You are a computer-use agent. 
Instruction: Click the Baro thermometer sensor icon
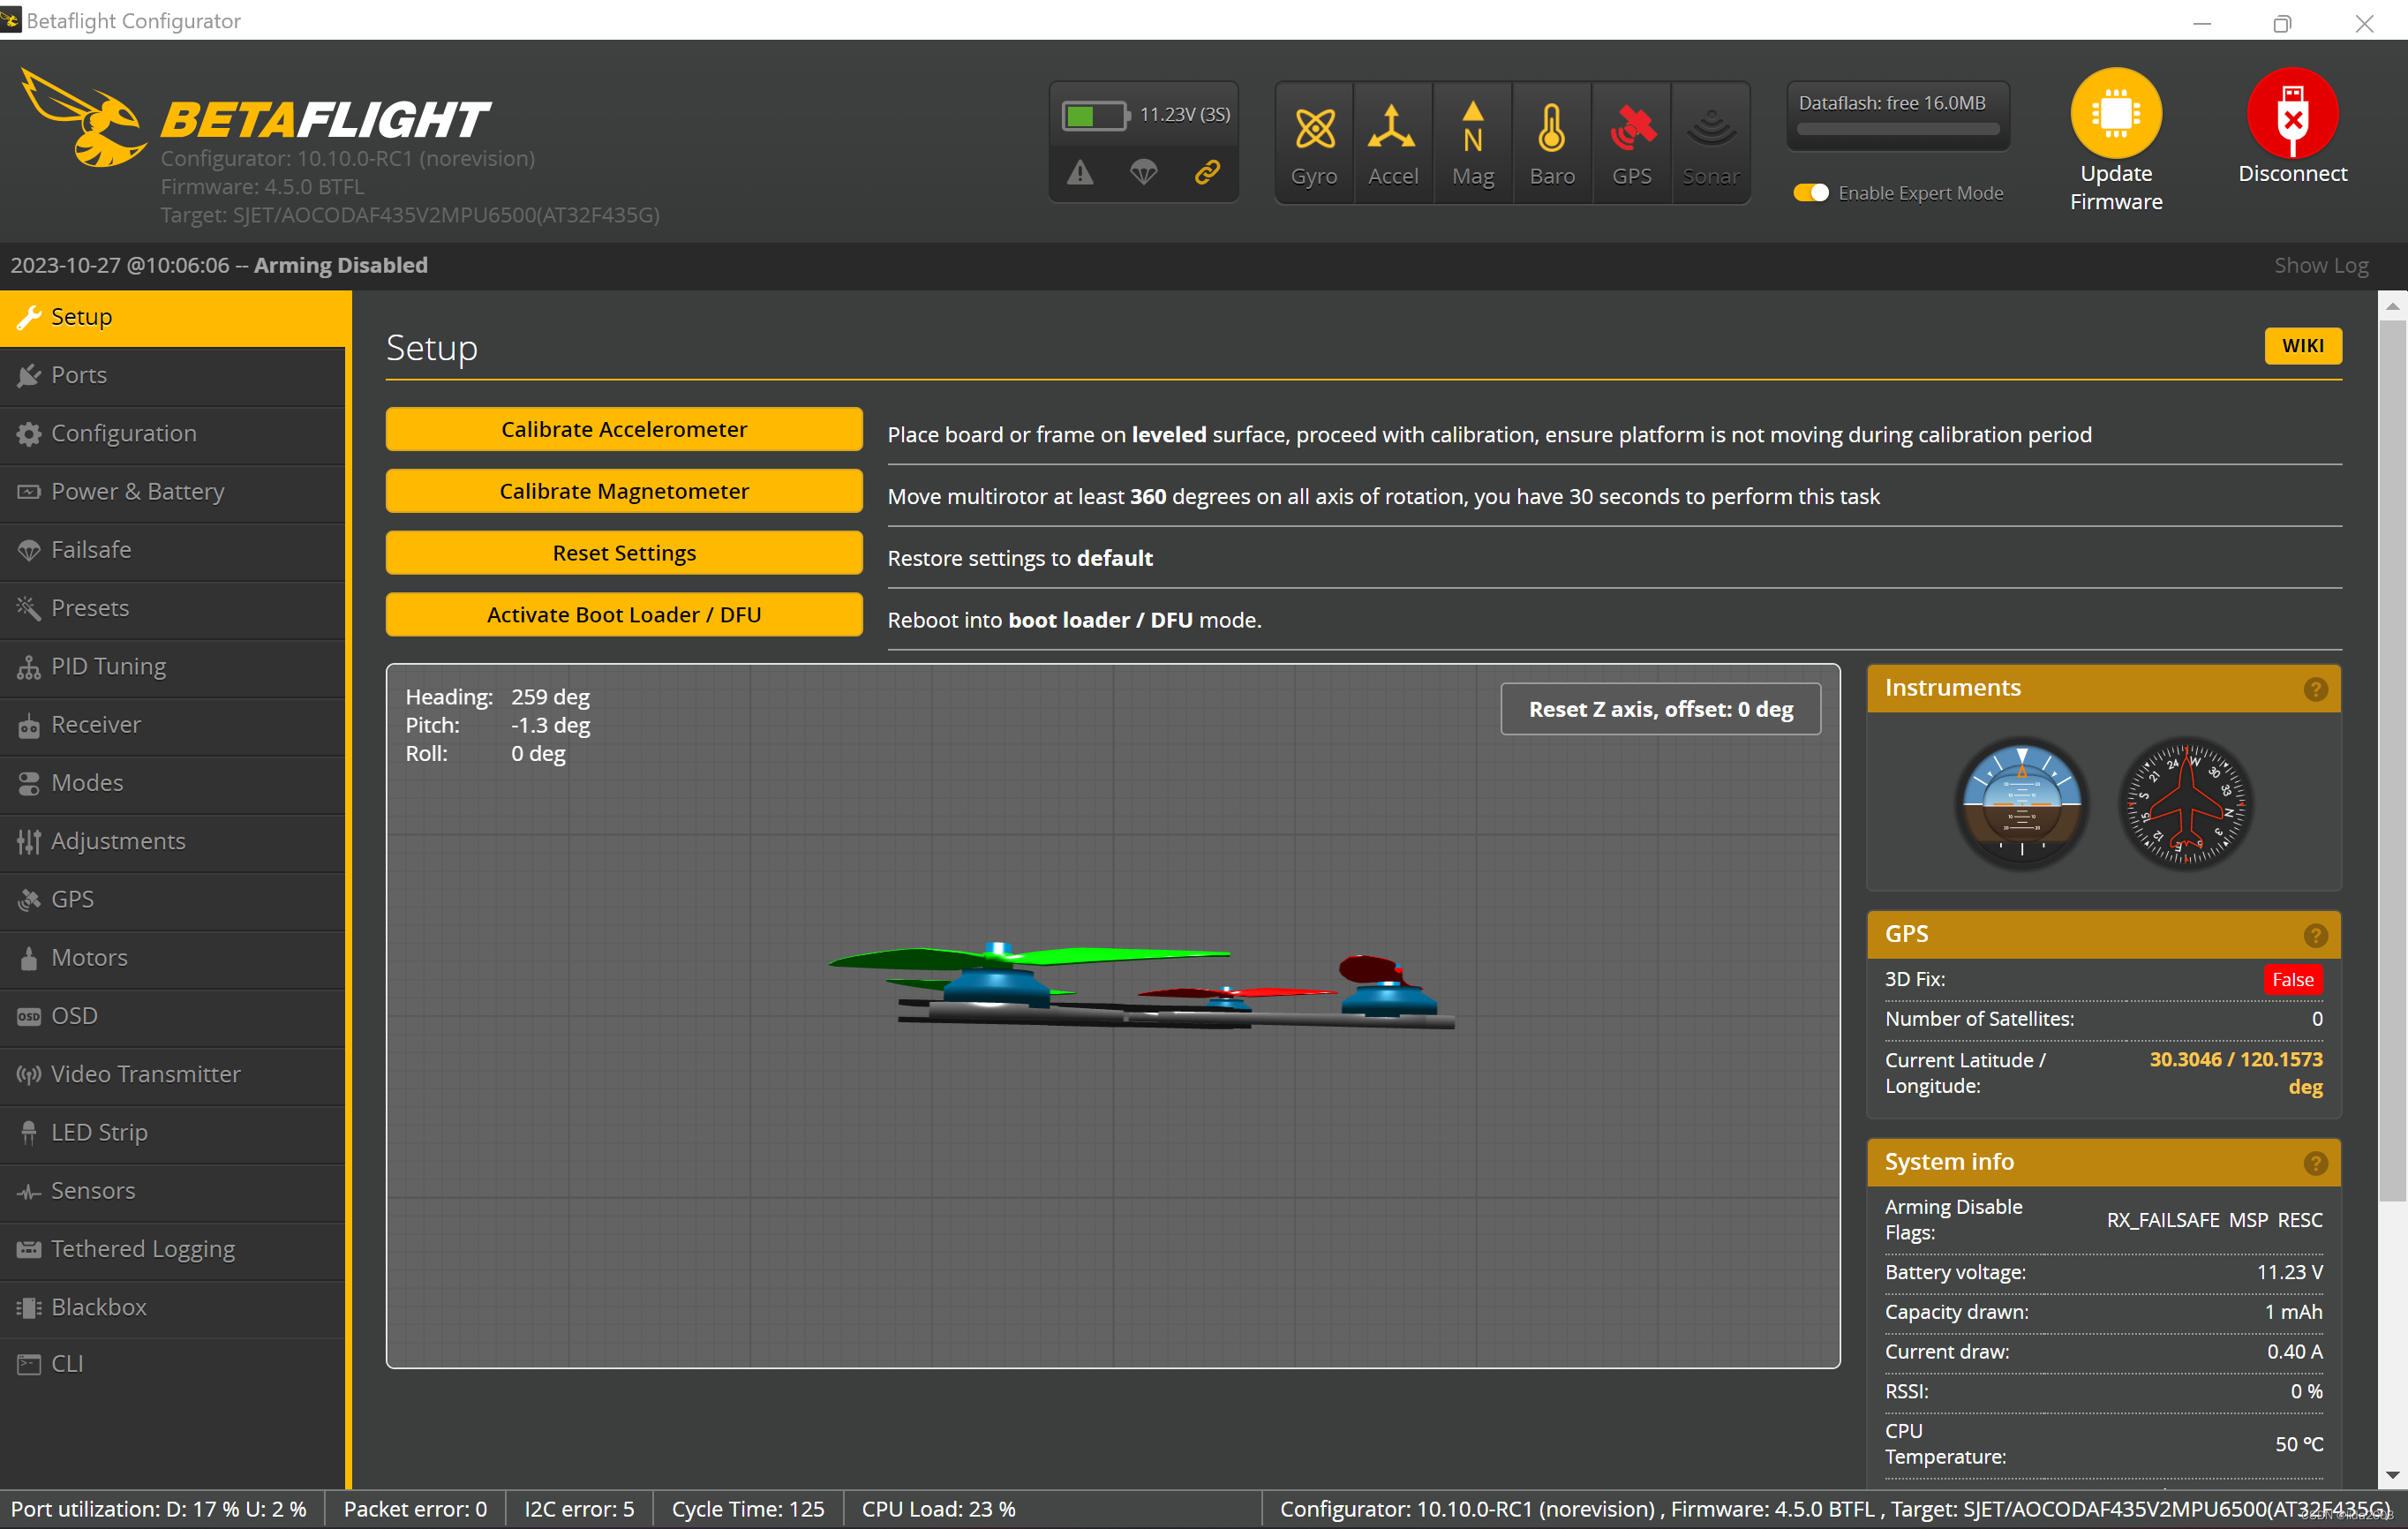(1551, 129)
